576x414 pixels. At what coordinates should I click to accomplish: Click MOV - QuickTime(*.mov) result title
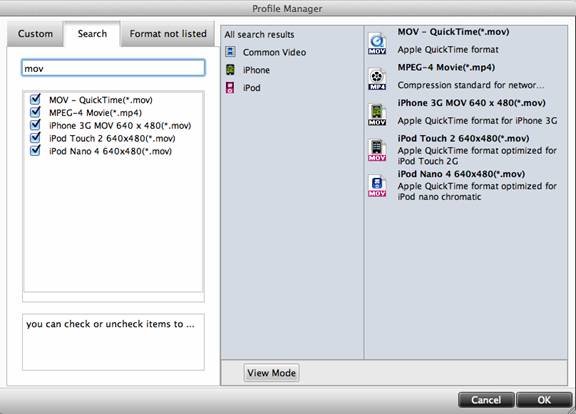[453, 32]
